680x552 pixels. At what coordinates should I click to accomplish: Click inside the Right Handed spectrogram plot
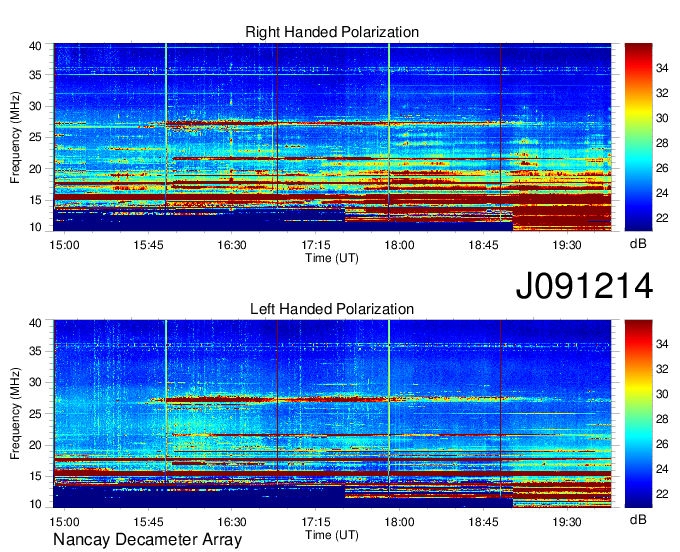[332, 137]
